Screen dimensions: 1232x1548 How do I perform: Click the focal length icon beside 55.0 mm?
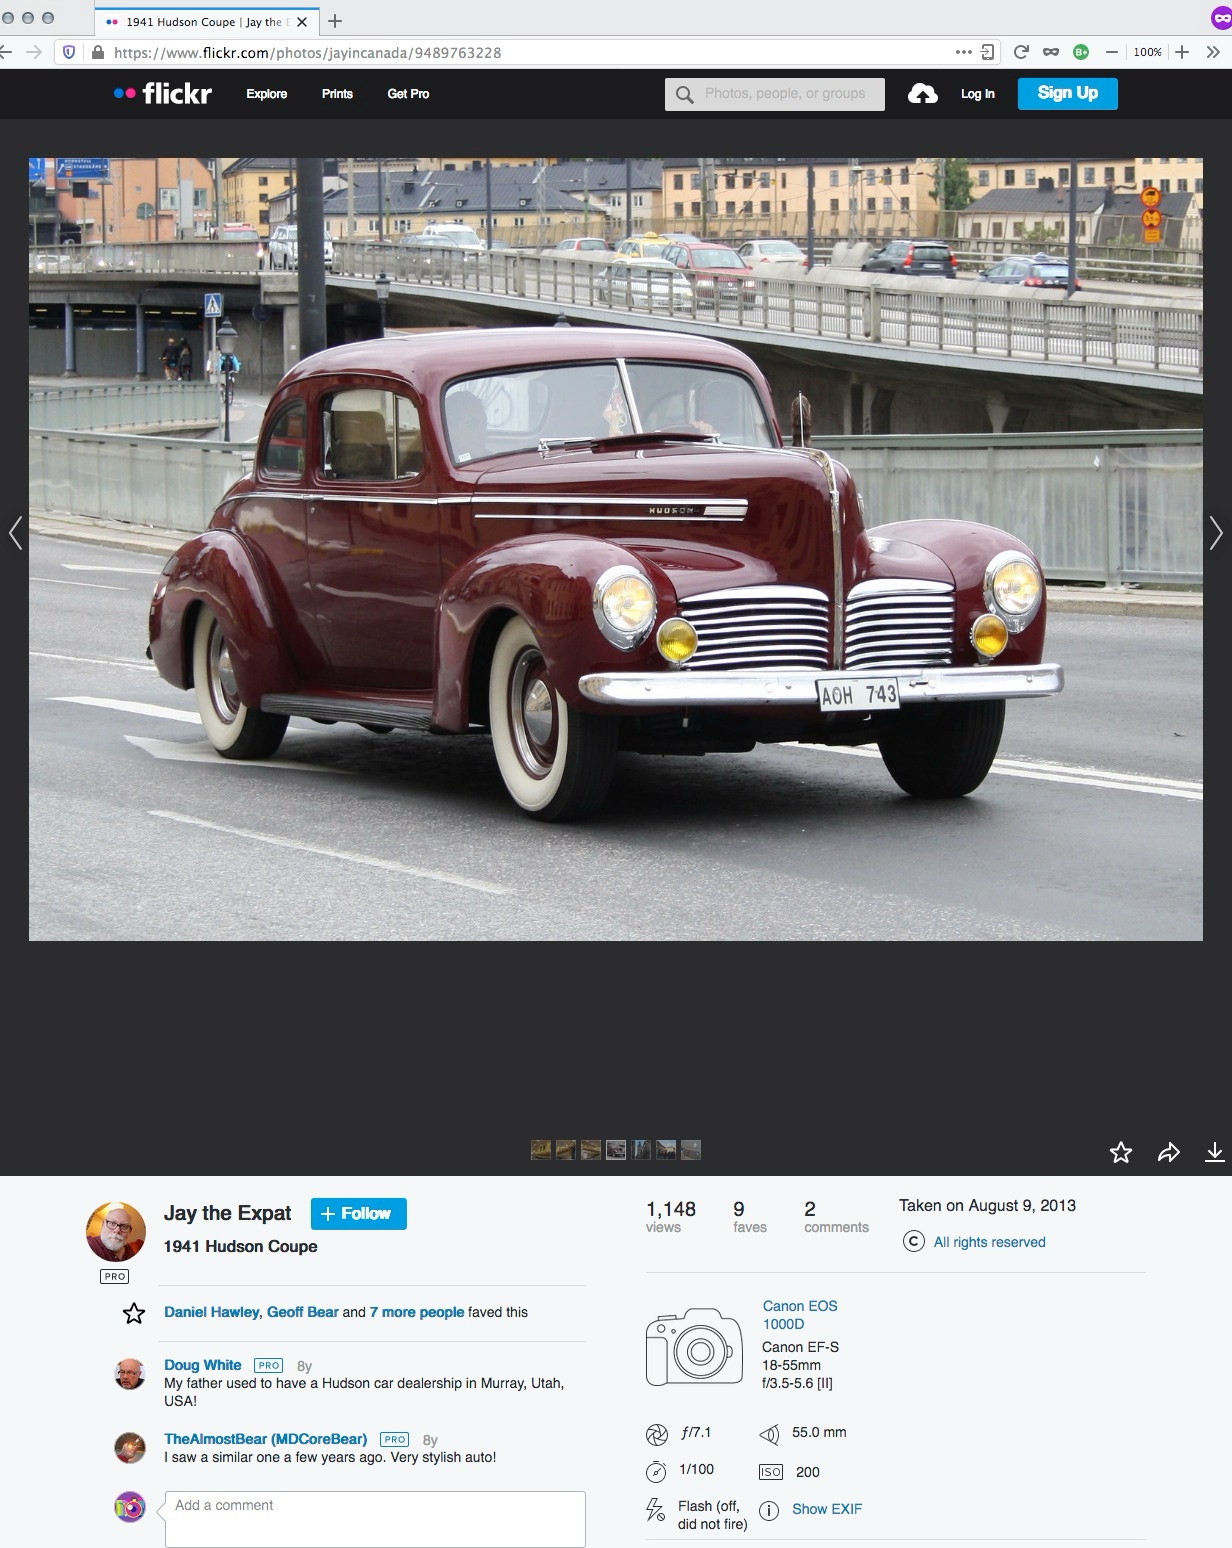(x=769, y=1435)
